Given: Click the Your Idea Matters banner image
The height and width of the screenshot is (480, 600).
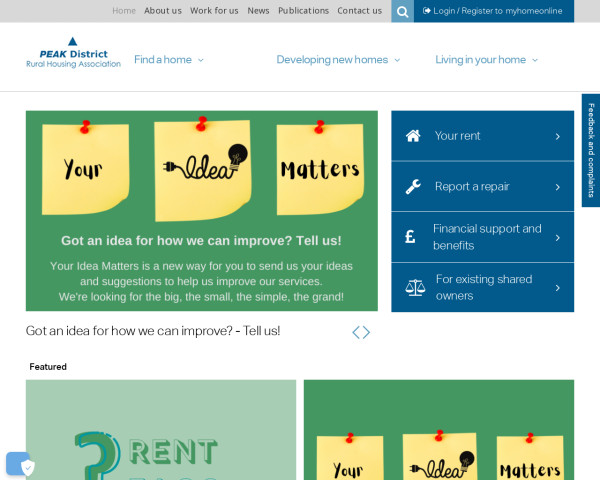Looking at the screenshot, I should [202, 211].
